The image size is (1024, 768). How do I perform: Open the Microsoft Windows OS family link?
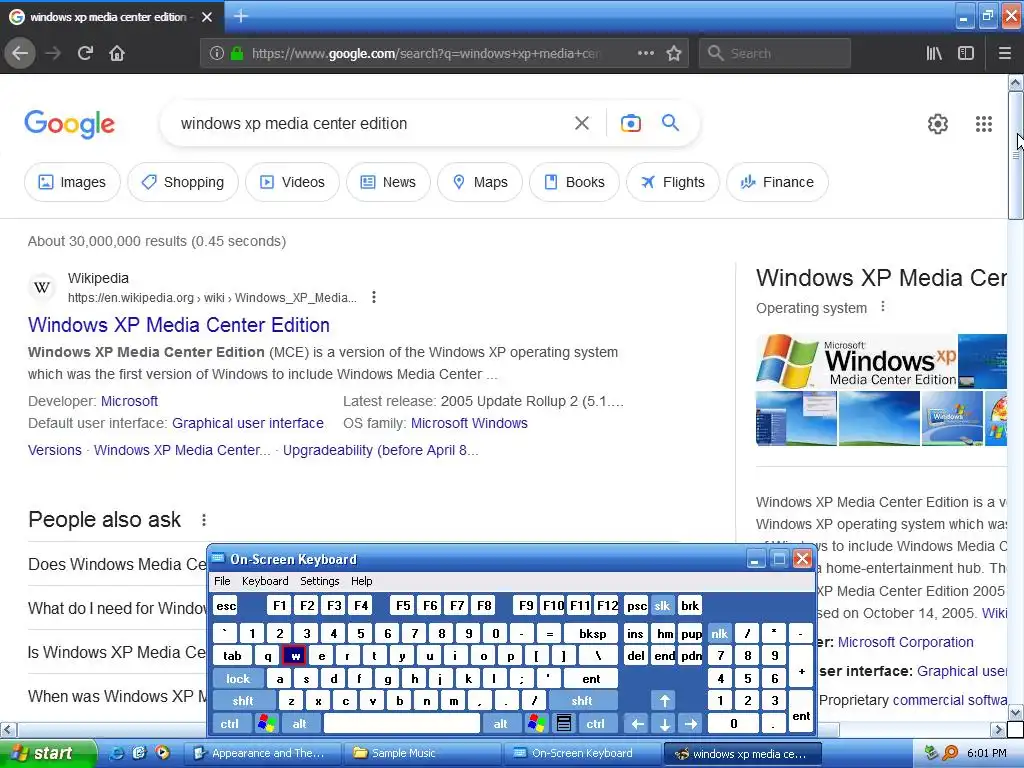pos(469,423)
